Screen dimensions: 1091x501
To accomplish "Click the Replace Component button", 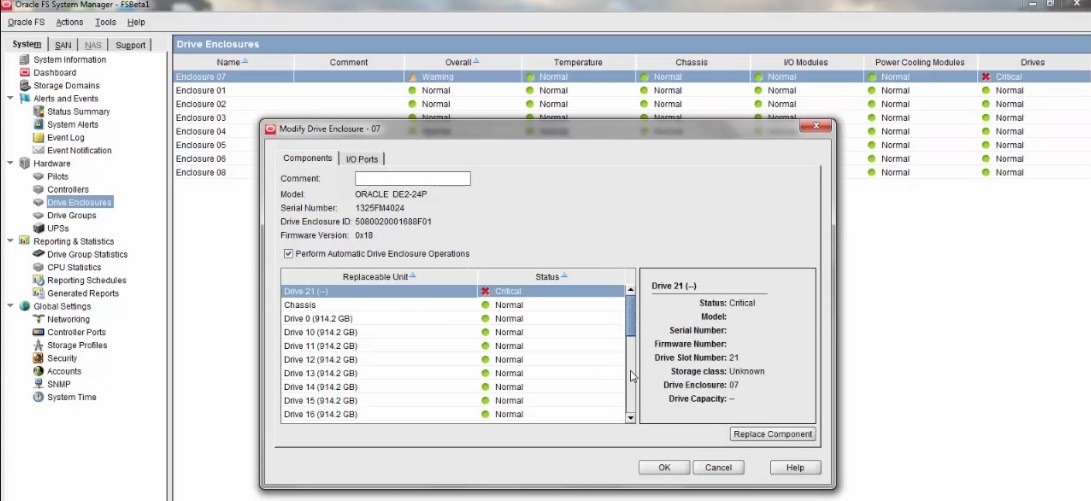I will (773, 435).
